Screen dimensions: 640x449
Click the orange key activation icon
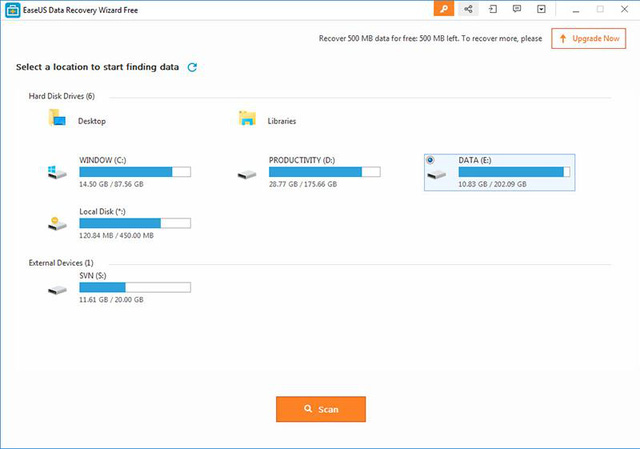tap(444, 9)
